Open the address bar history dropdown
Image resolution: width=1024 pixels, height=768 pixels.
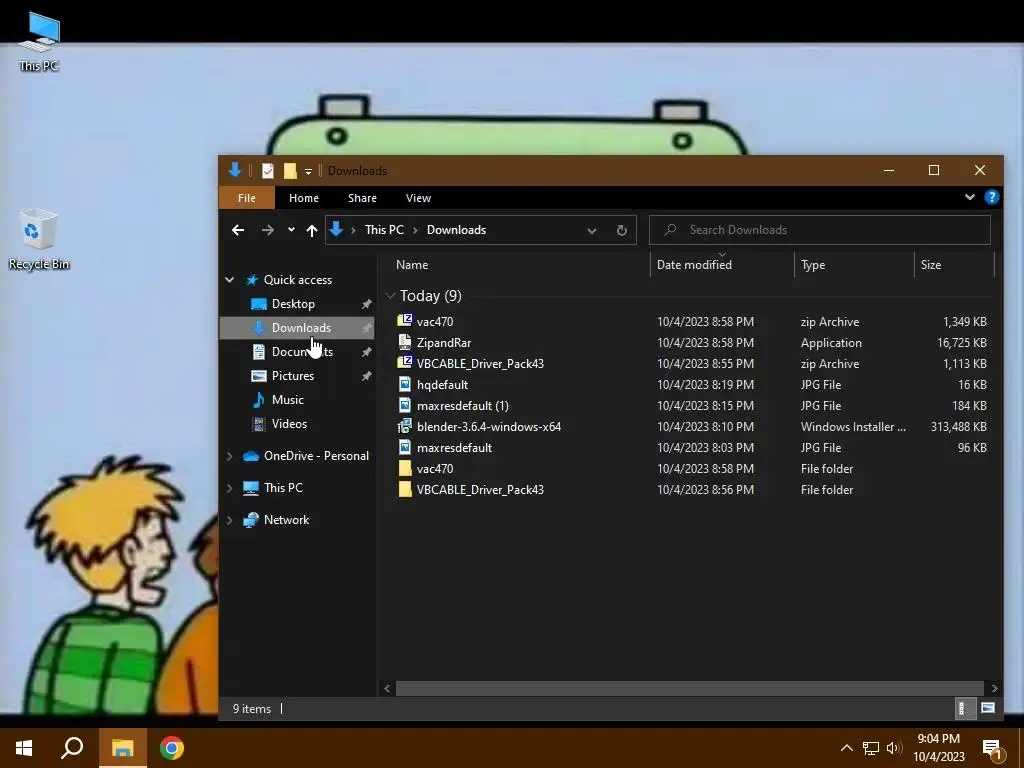(x=592, y=231)
